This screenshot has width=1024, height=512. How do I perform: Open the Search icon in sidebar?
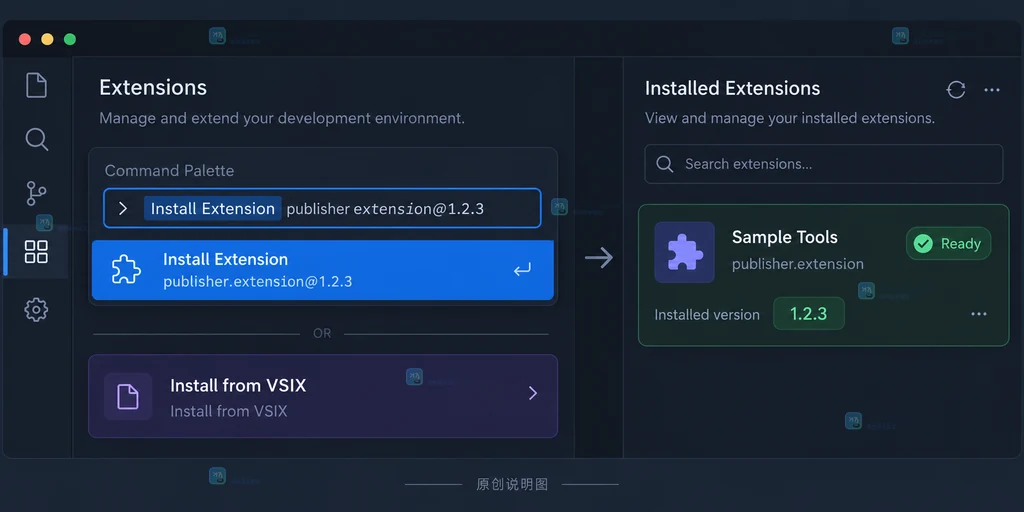tap(36, 139)
